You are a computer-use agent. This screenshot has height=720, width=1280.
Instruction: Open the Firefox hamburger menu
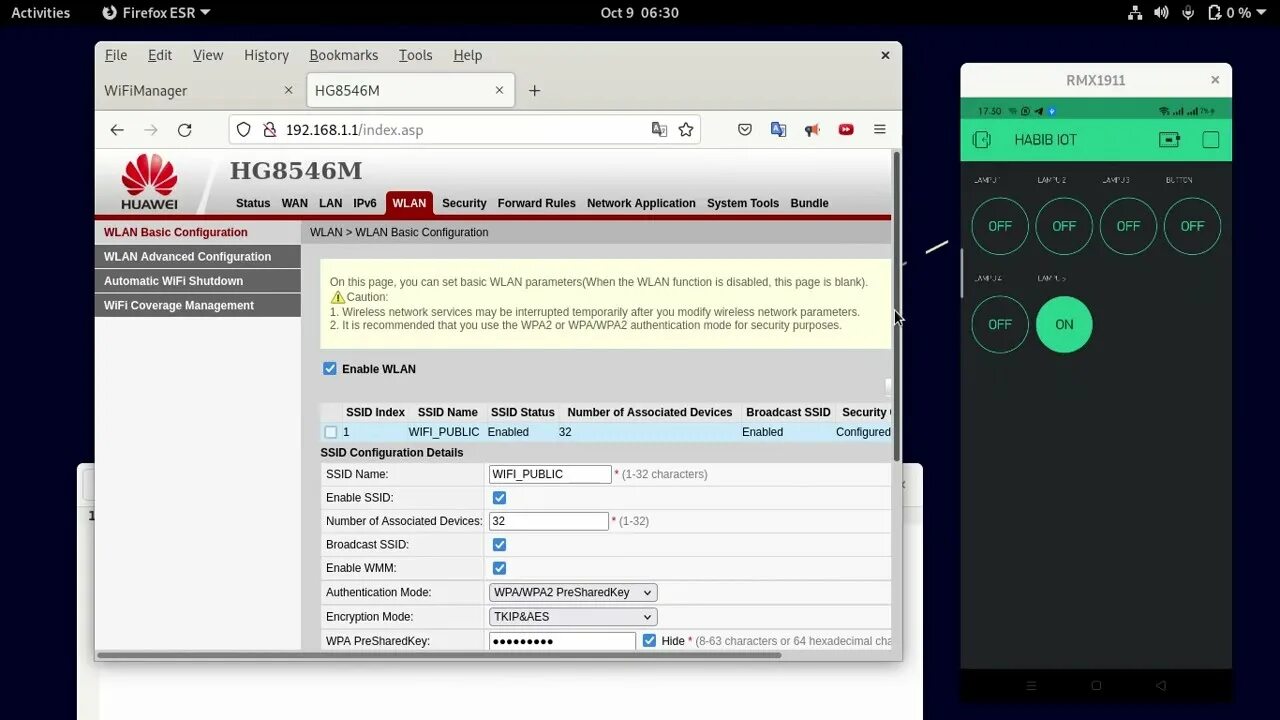tap(880, 130)
